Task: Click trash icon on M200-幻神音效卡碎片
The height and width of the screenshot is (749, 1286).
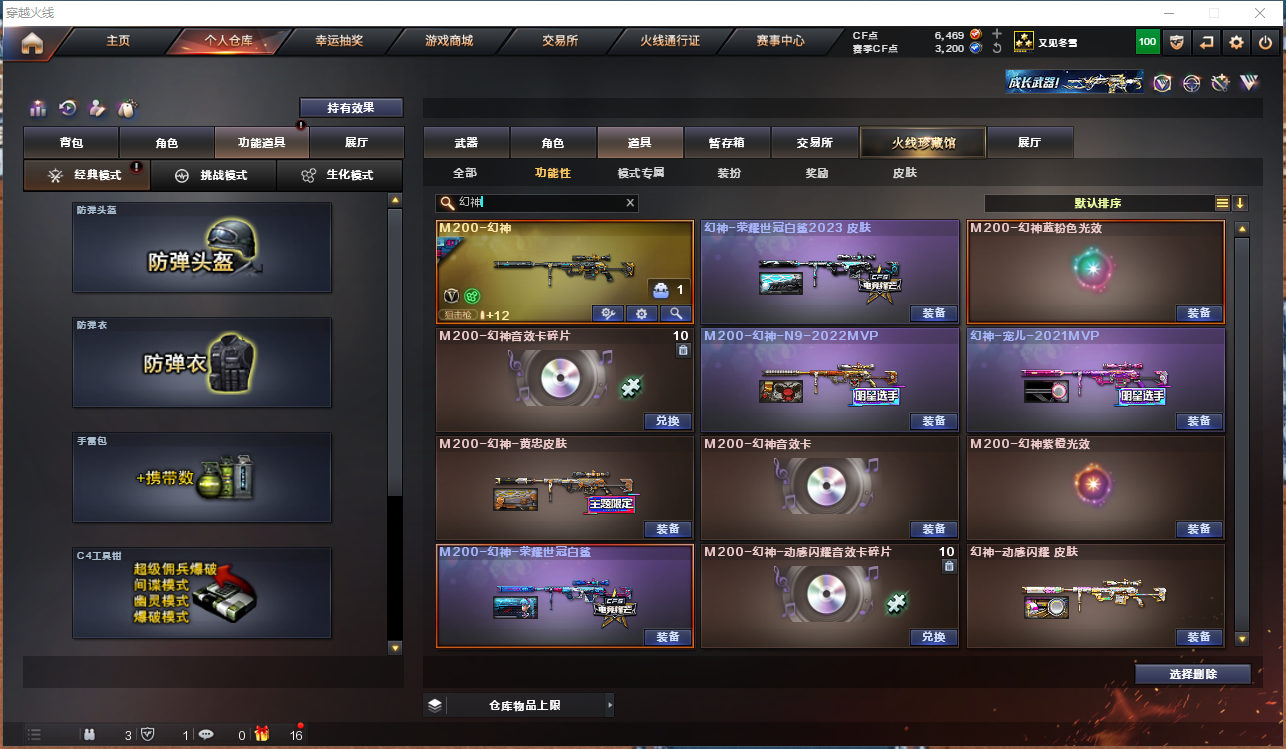Action: [683, 350]
